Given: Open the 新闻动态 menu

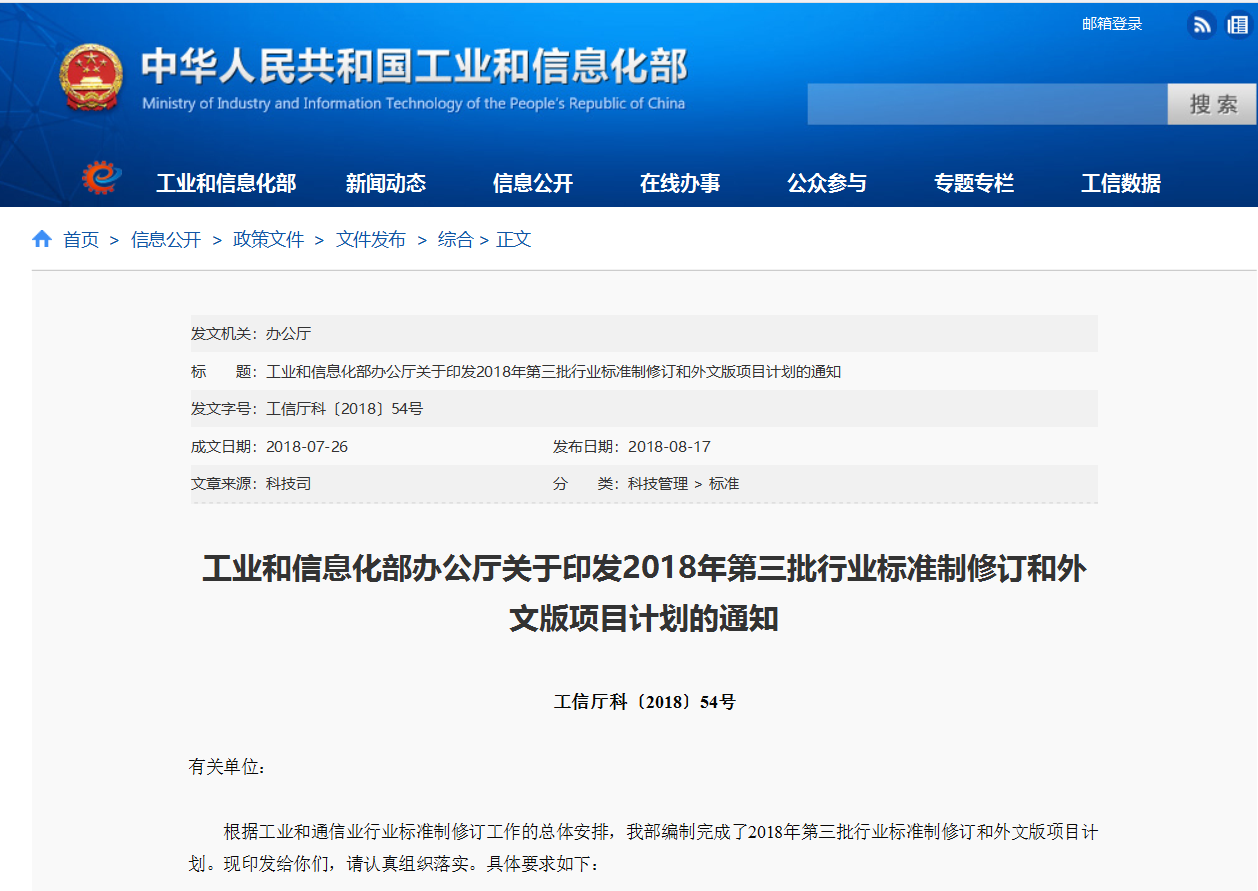Looking at the screenshot, I should coord(386,183).
